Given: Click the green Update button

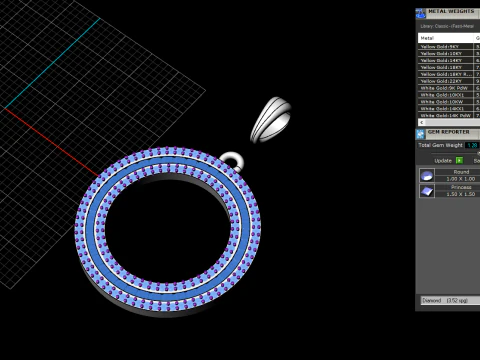Looking at the screenshot, I should (x=459, y=161).
